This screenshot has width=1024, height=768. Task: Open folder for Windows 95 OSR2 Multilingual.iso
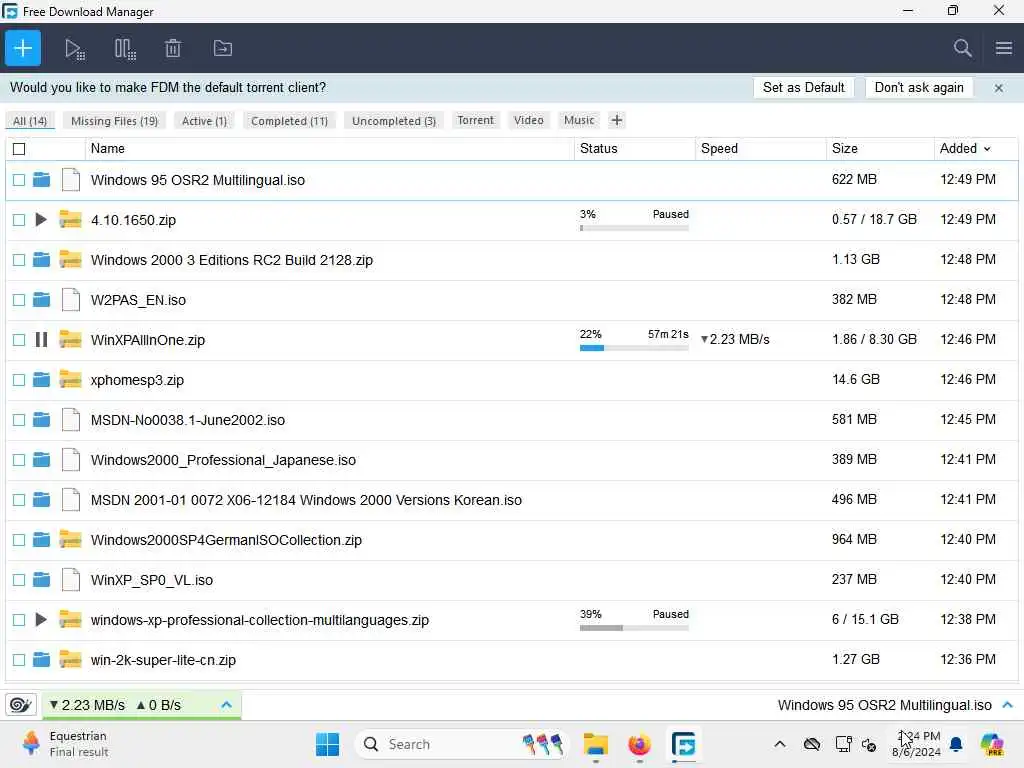(41, 180)
